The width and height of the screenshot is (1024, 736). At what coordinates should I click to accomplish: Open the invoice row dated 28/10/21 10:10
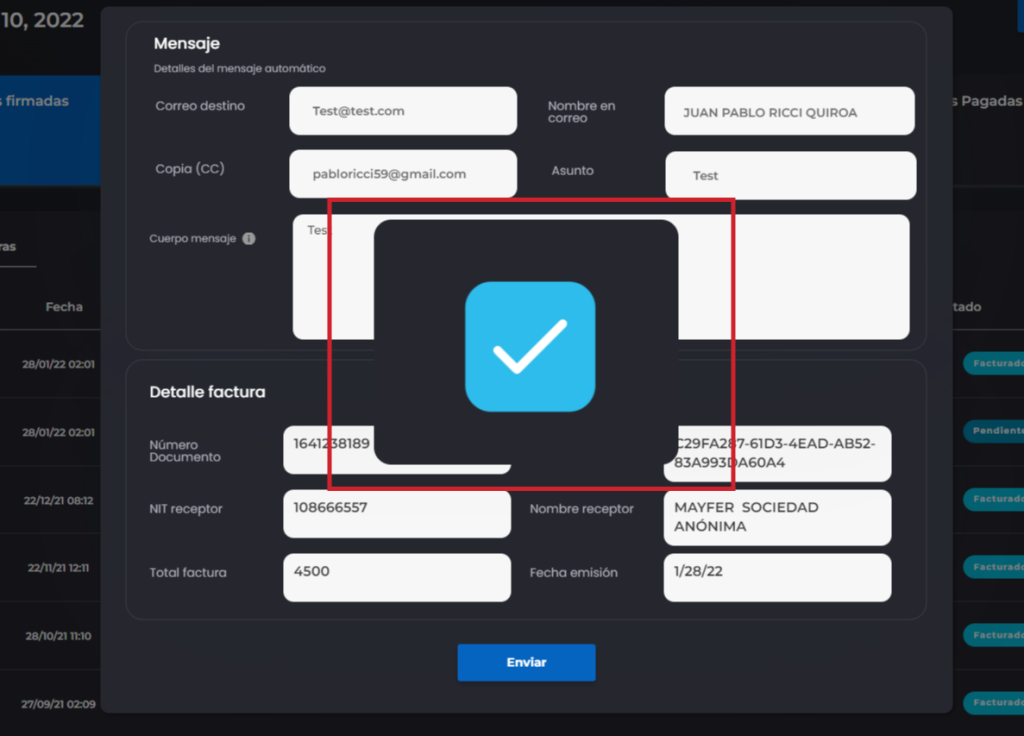(58, 635)
